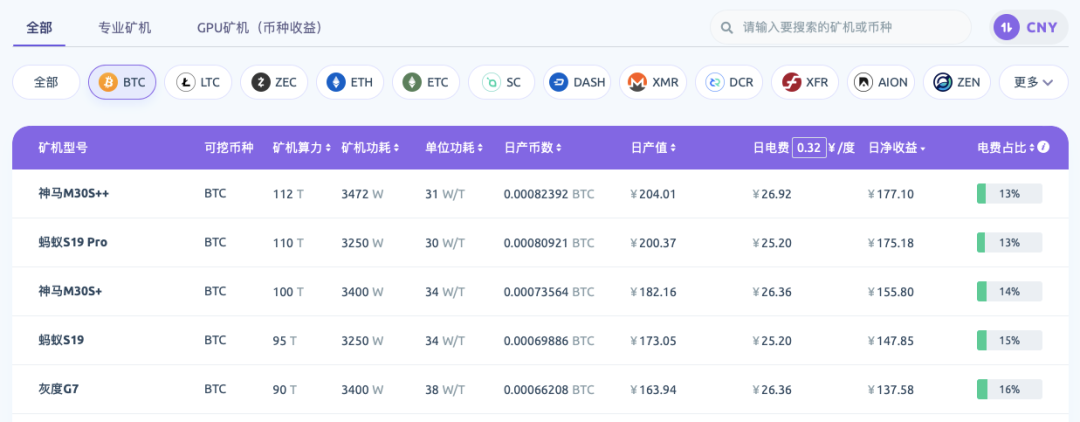1080x422 pixels.
Task: Toggle the SC coin filter
Action: (501, 82)
